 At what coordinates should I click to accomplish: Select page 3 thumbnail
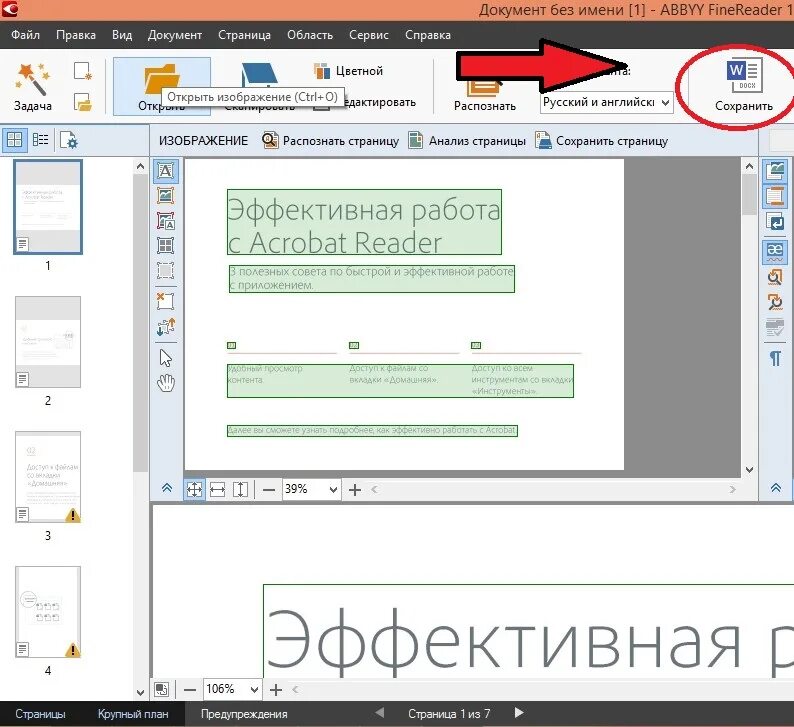(48, 477)
